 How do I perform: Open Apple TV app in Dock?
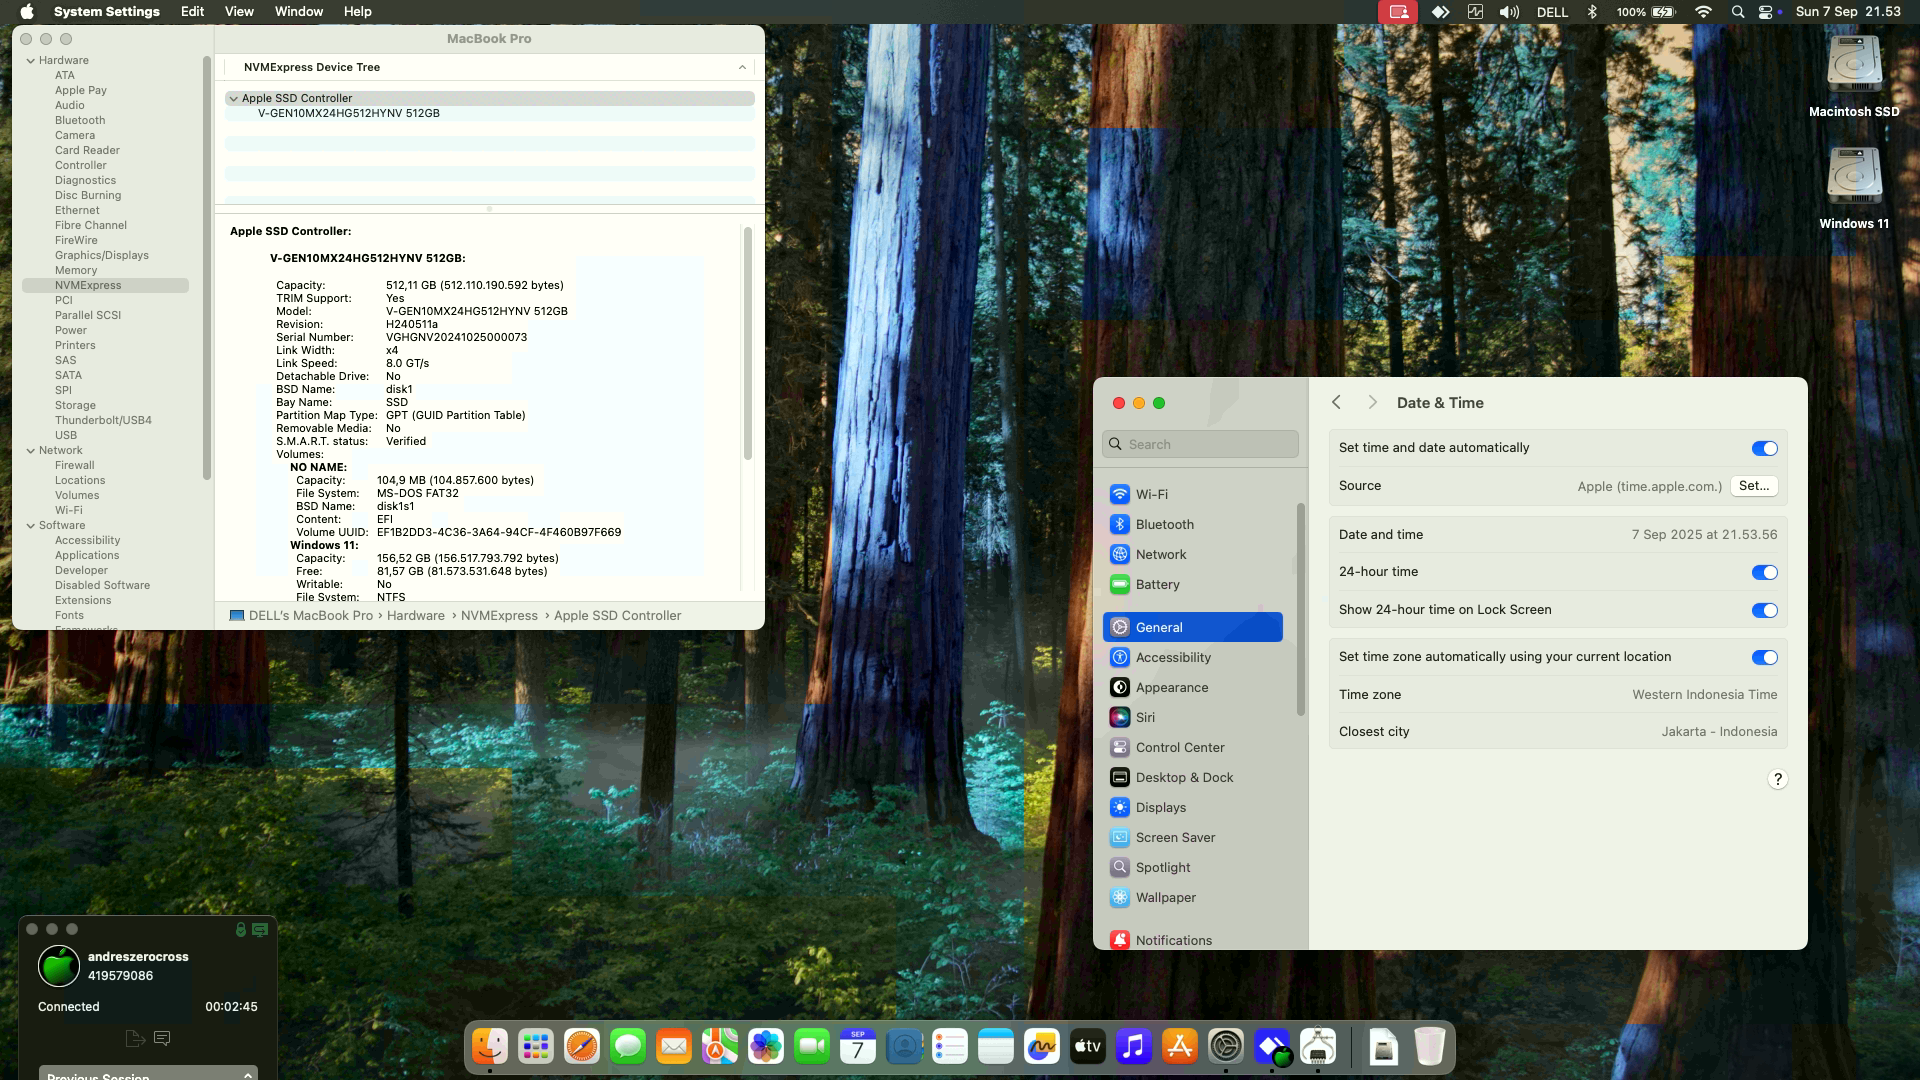coord(1088,1047)
